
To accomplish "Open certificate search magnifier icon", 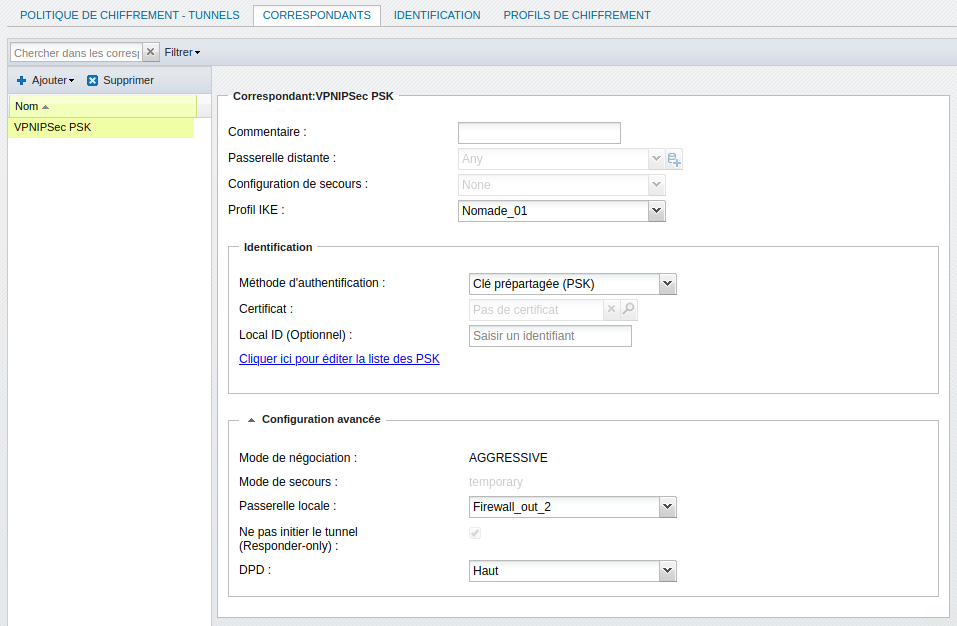I will point(629,309).
